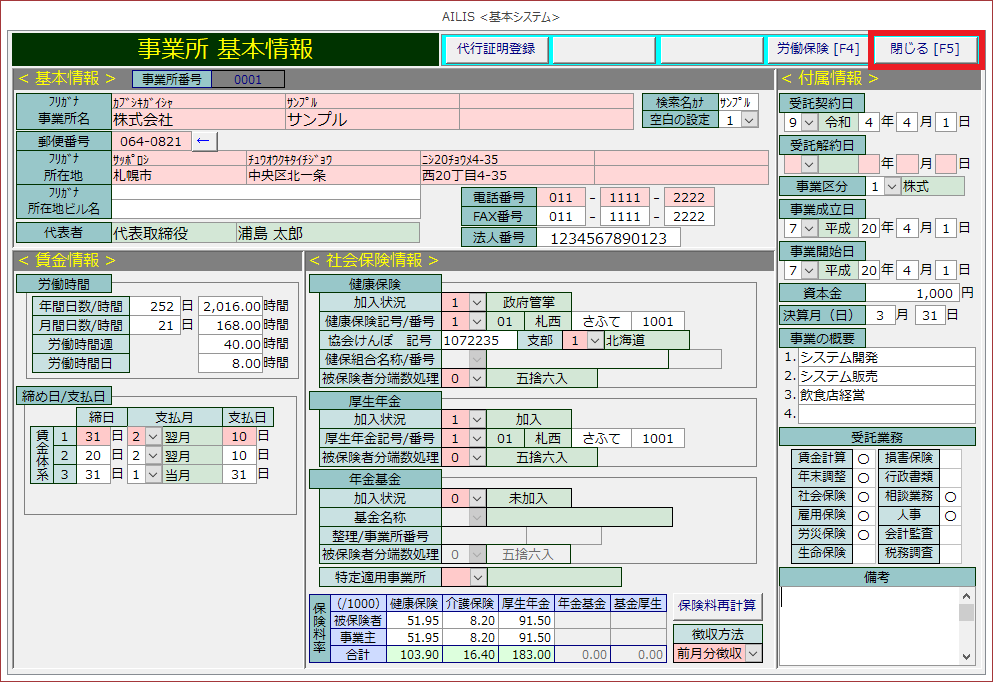Expand the 事業区分 dropdown
This screenshot has height=682, width=993.
[x=892, y=186]
